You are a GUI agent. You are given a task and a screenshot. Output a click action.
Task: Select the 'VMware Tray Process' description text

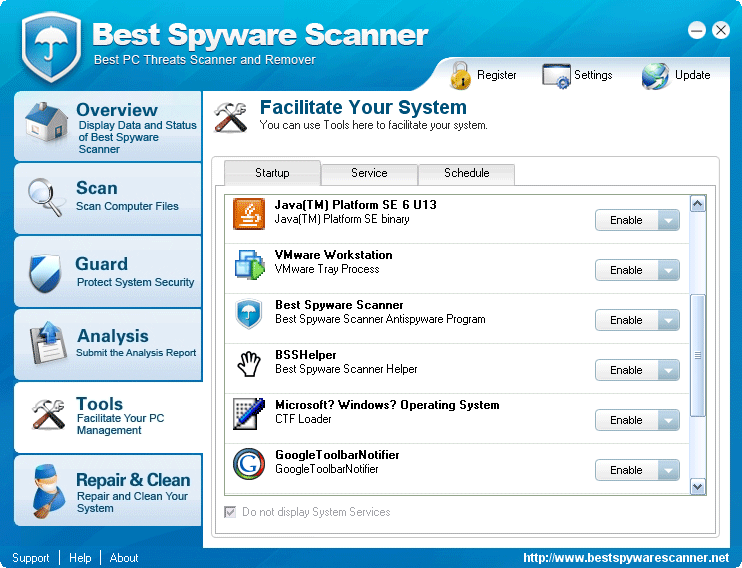[327, 269]
